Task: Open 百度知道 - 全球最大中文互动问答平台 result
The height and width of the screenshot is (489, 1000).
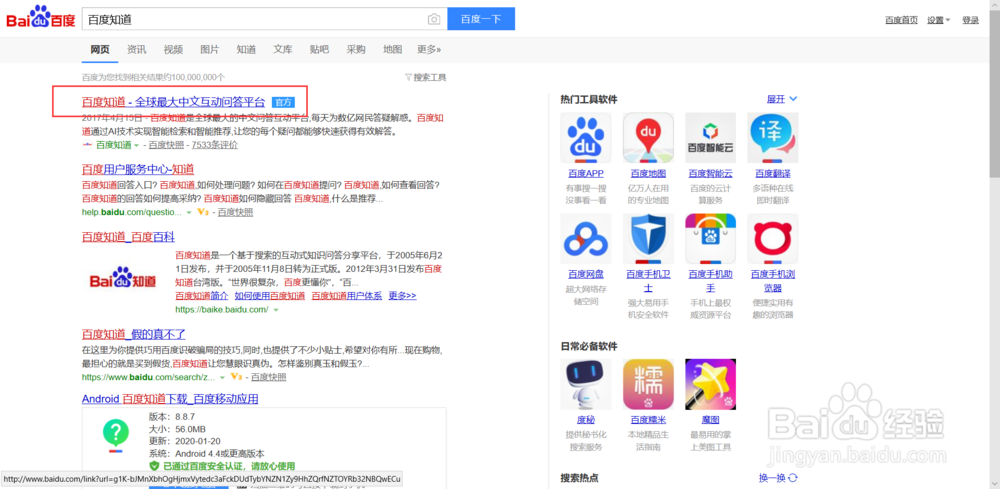Action: [x=173, y=102]
